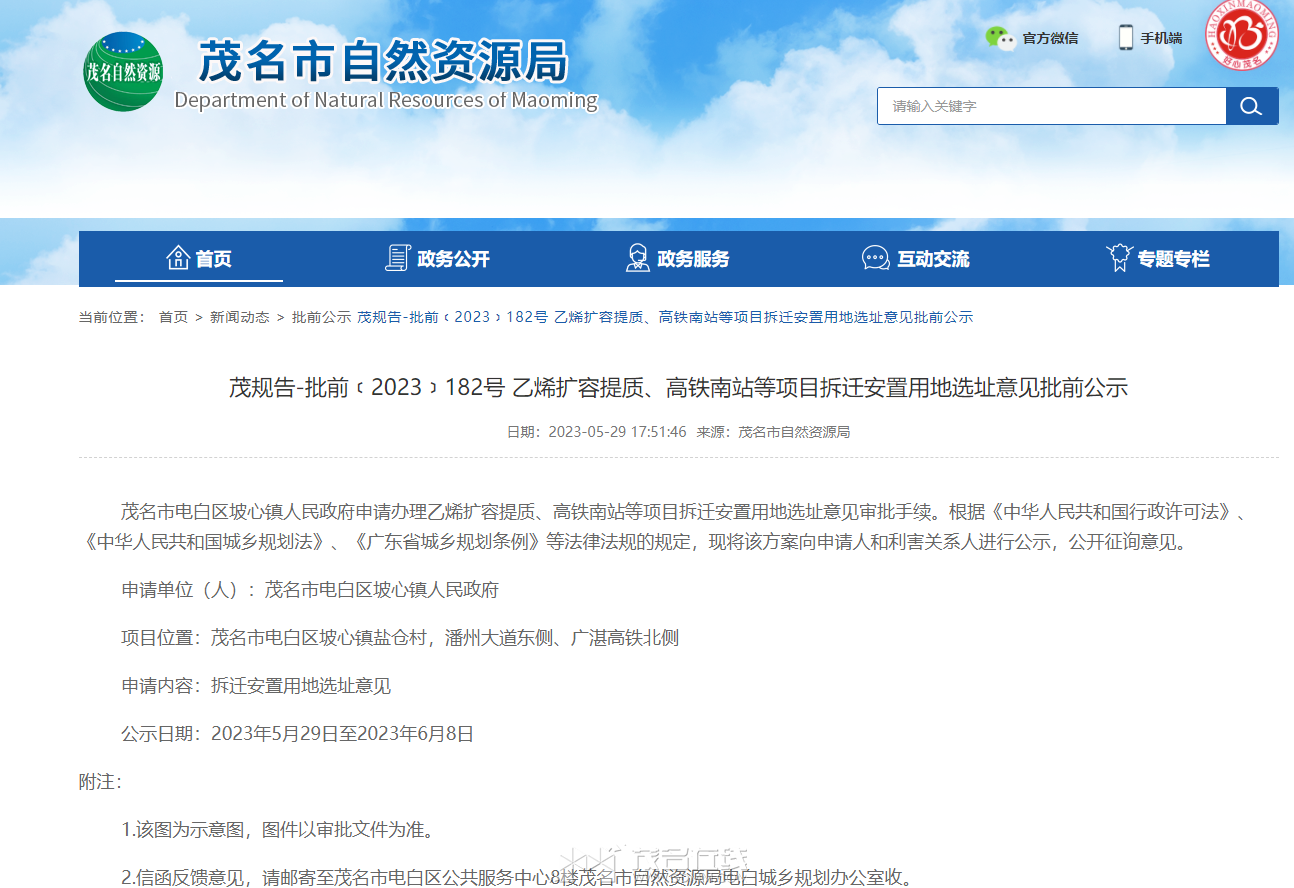The image size is (1294, 888).
Task: Click the 茂名市自然资源局 site title
Action: click(384, 62)
